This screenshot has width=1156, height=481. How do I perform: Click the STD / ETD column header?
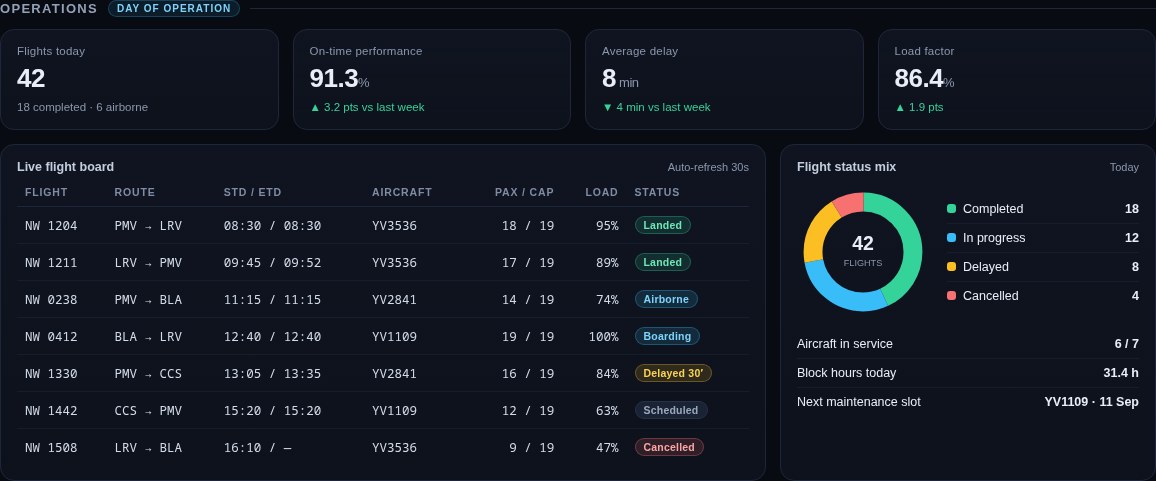(x=252, y=193)
